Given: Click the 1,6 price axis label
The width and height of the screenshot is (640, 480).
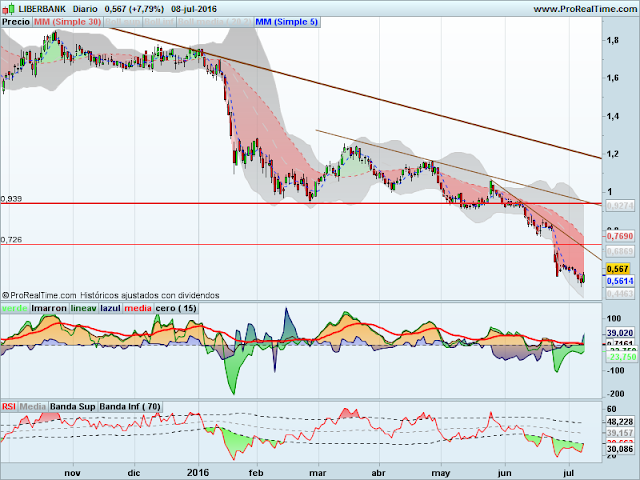Looking at the screenshot, I should [x=613, y=78].
